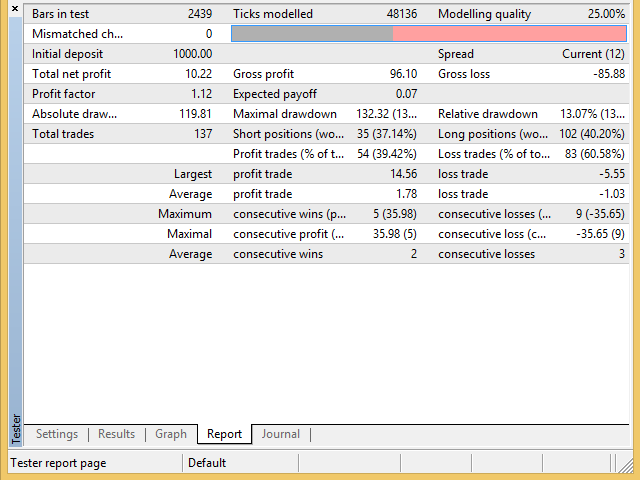This screenshot has height=480, width=640.
Task: Open the Journal tab
Action: point(280,434)
